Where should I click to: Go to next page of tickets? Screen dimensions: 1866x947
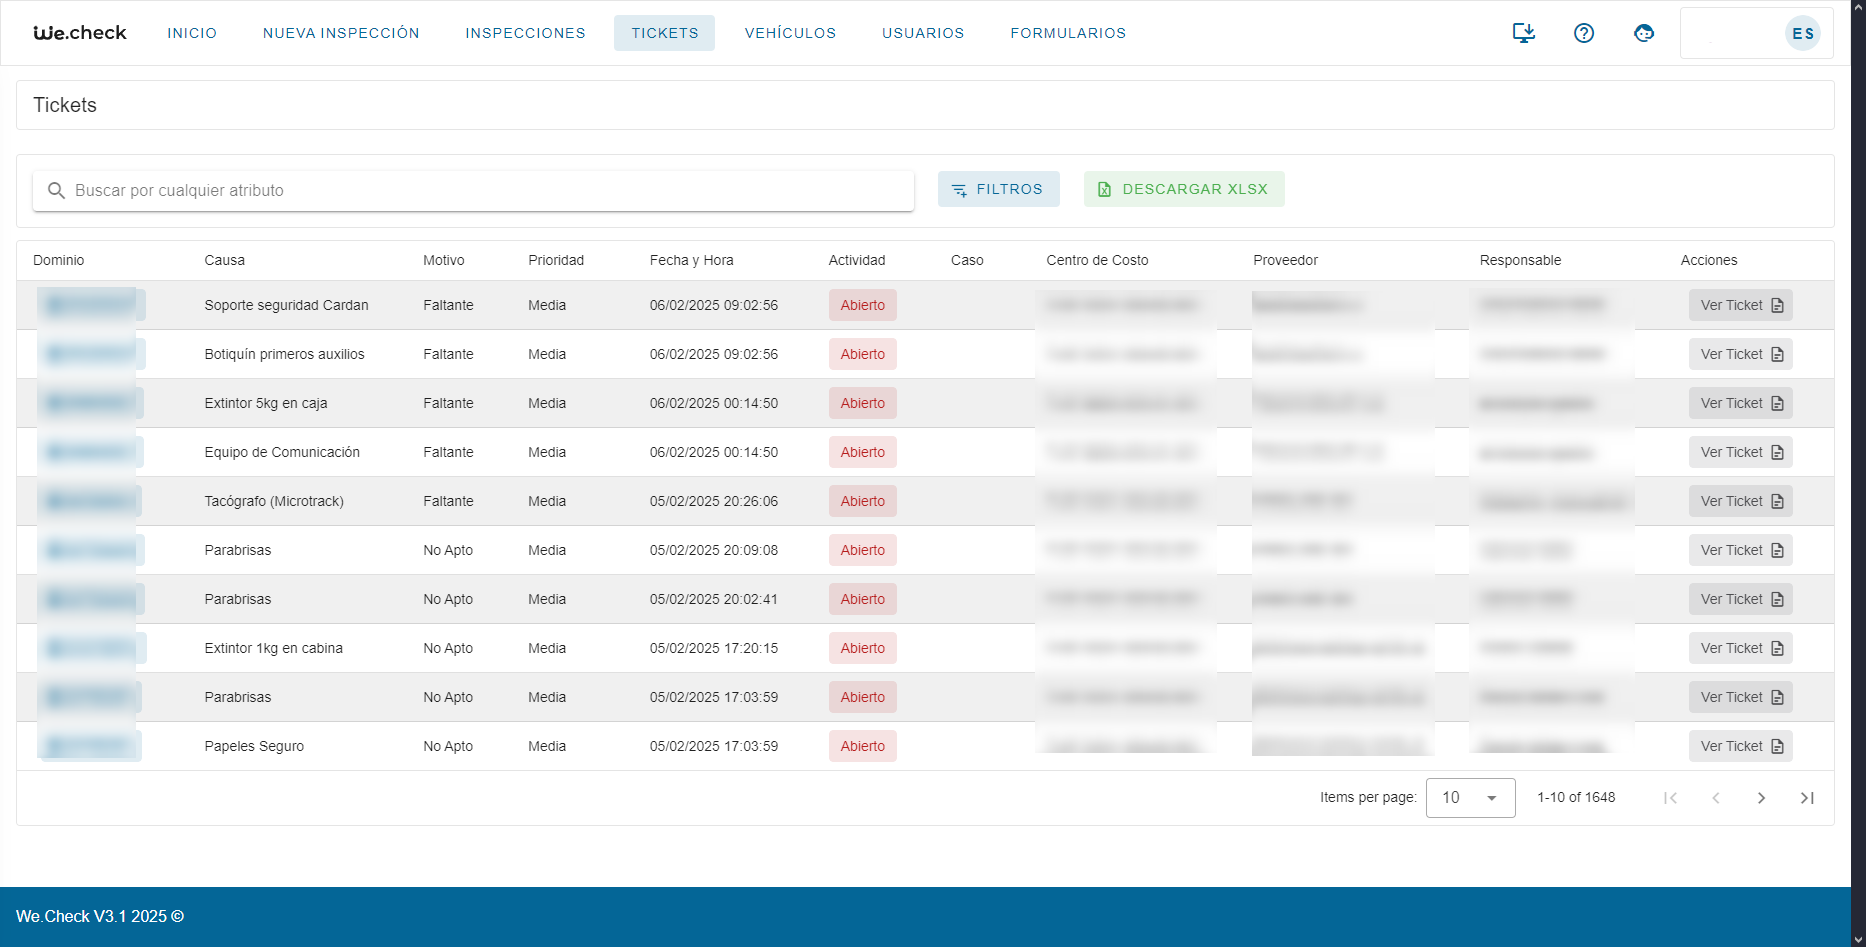(x=1761, y=798)
